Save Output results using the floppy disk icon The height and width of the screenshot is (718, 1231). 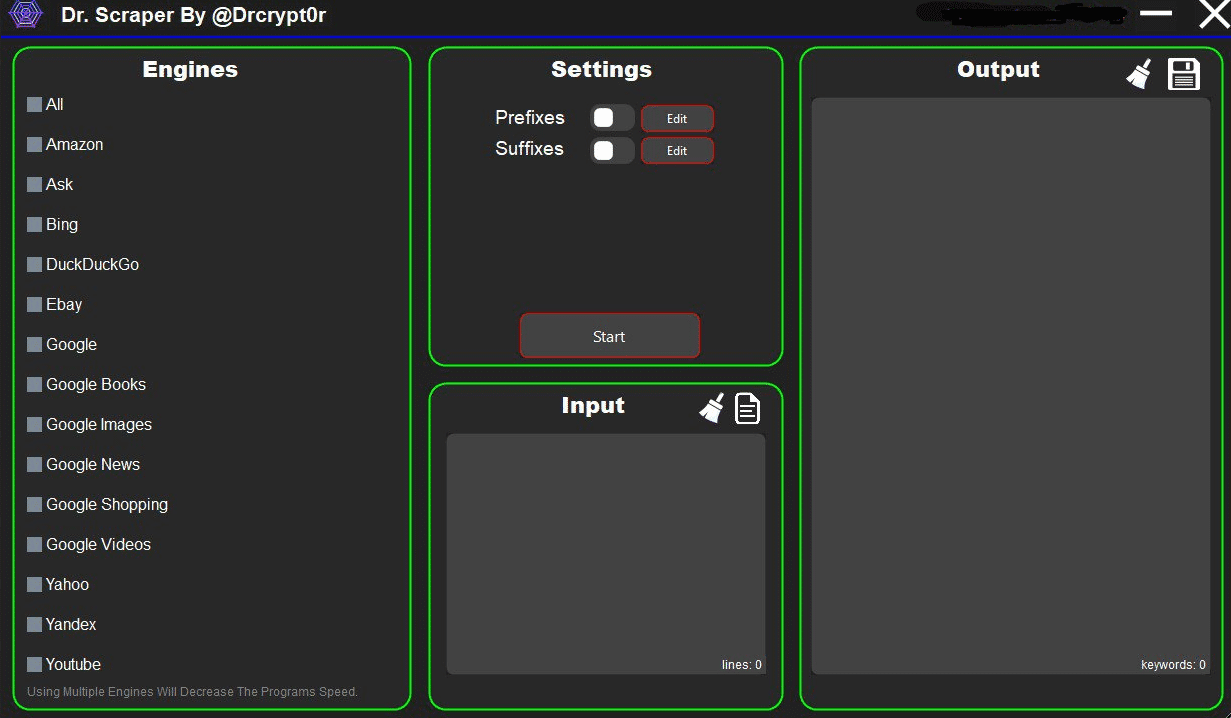click(x=1184, y=73)
